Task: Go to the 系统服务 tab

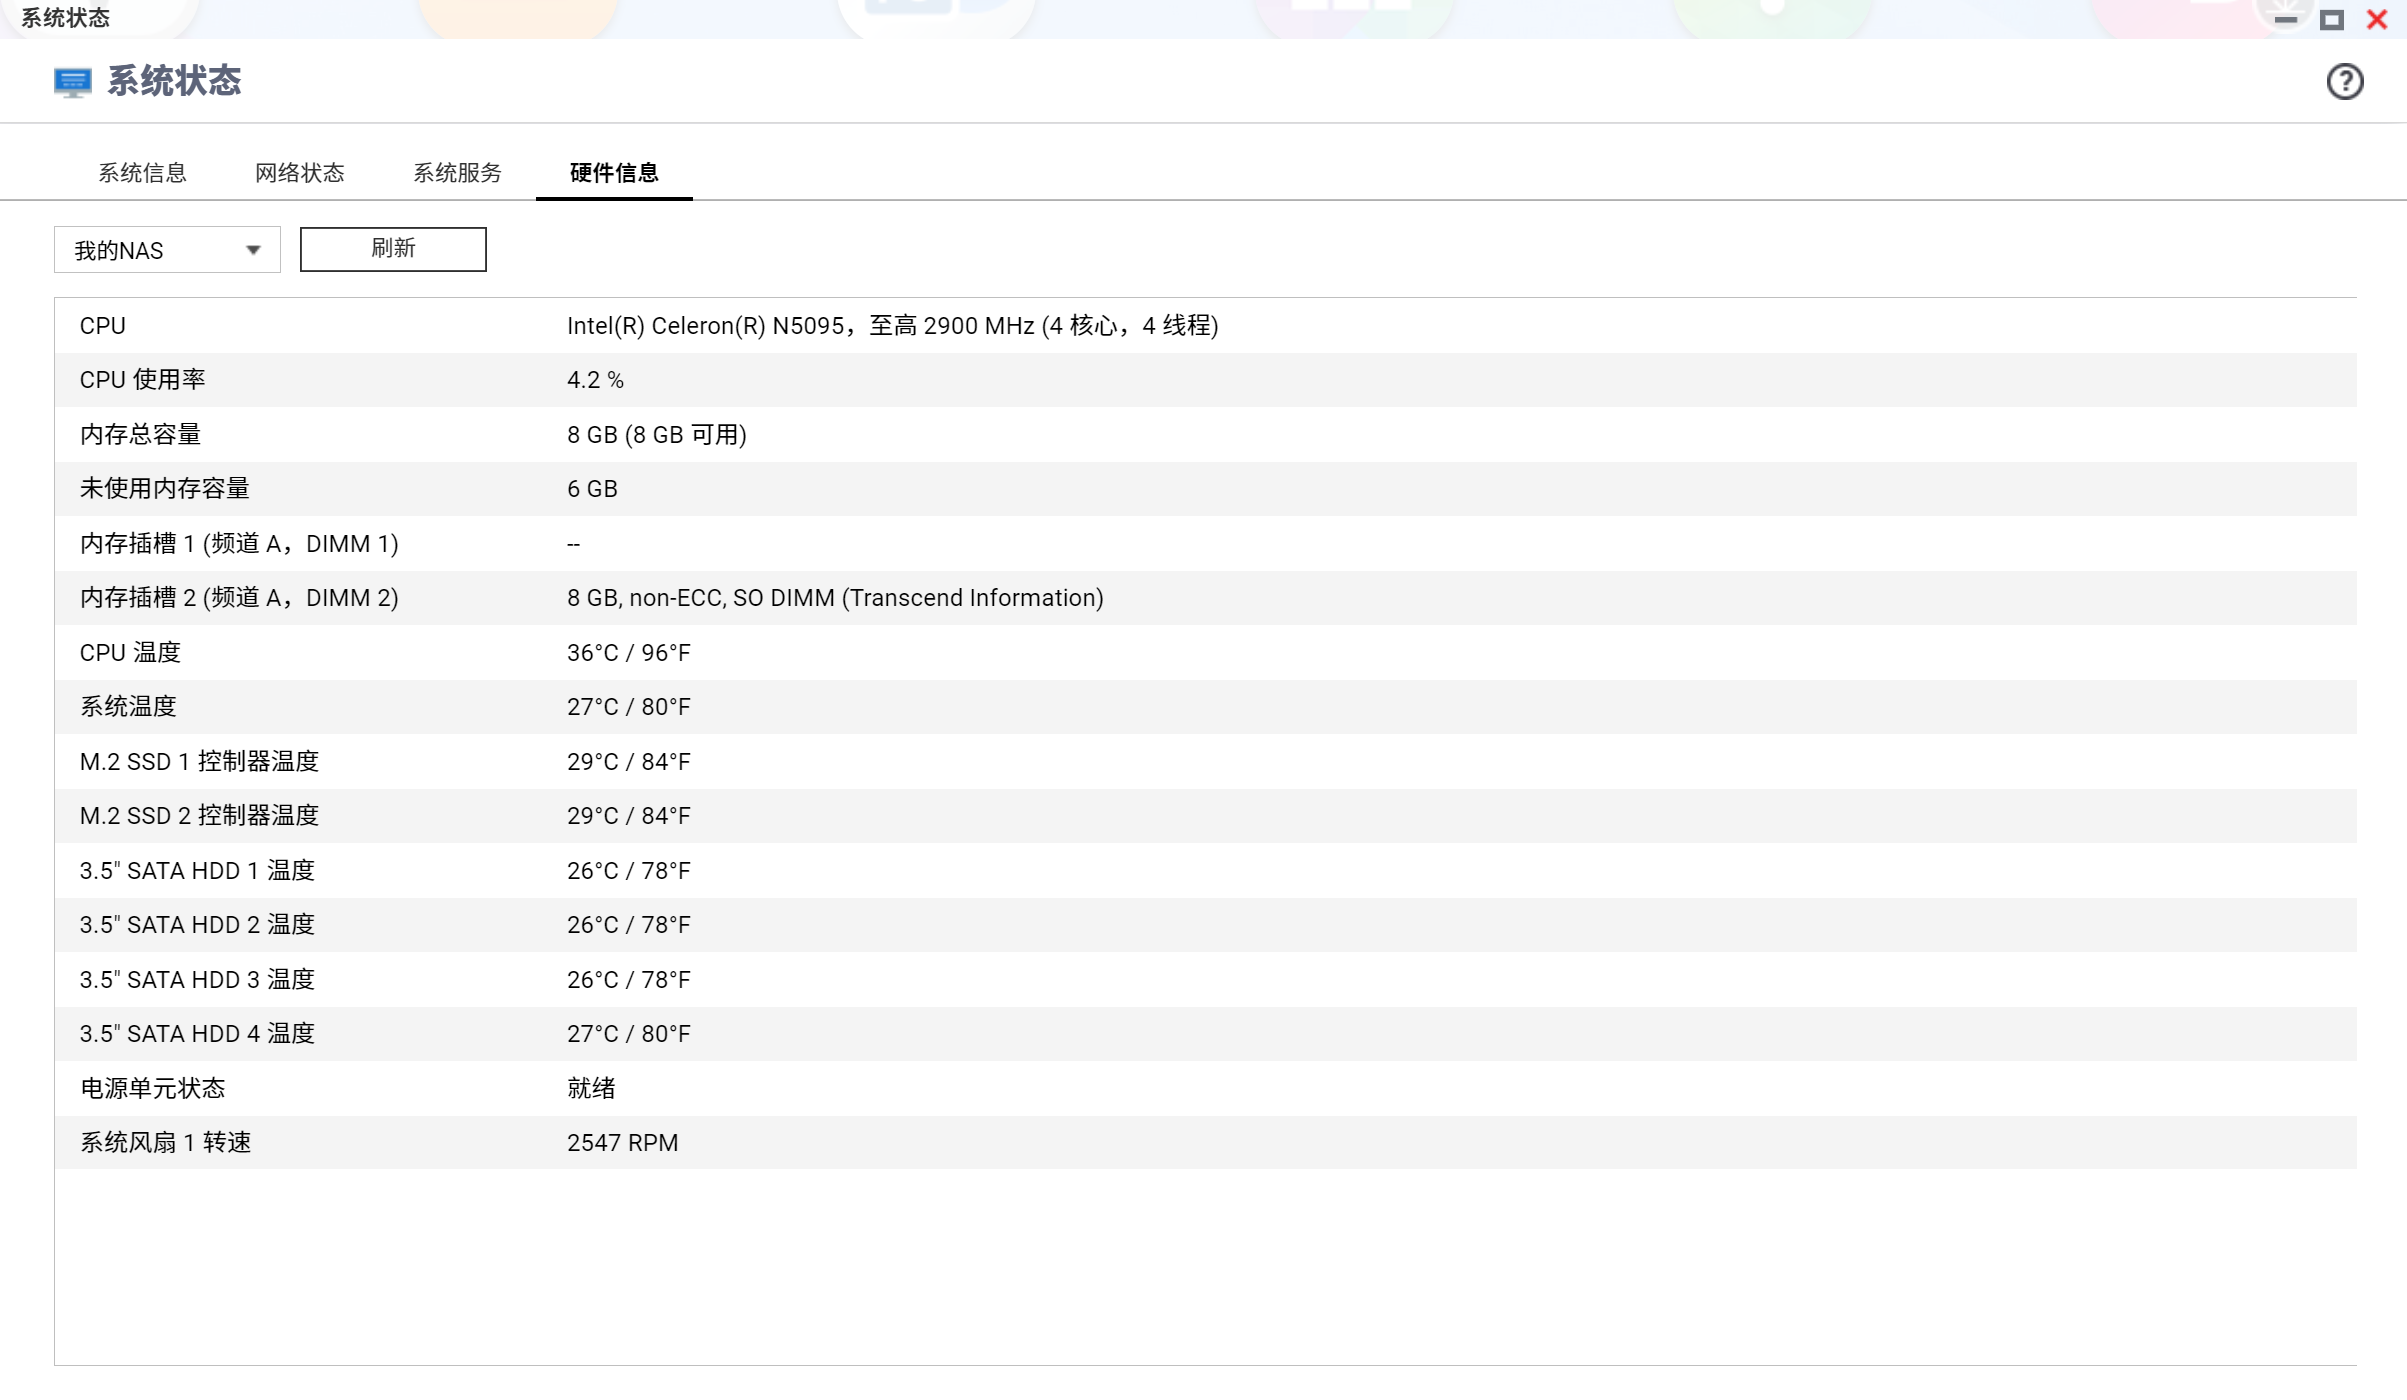Action: [457, 173]
